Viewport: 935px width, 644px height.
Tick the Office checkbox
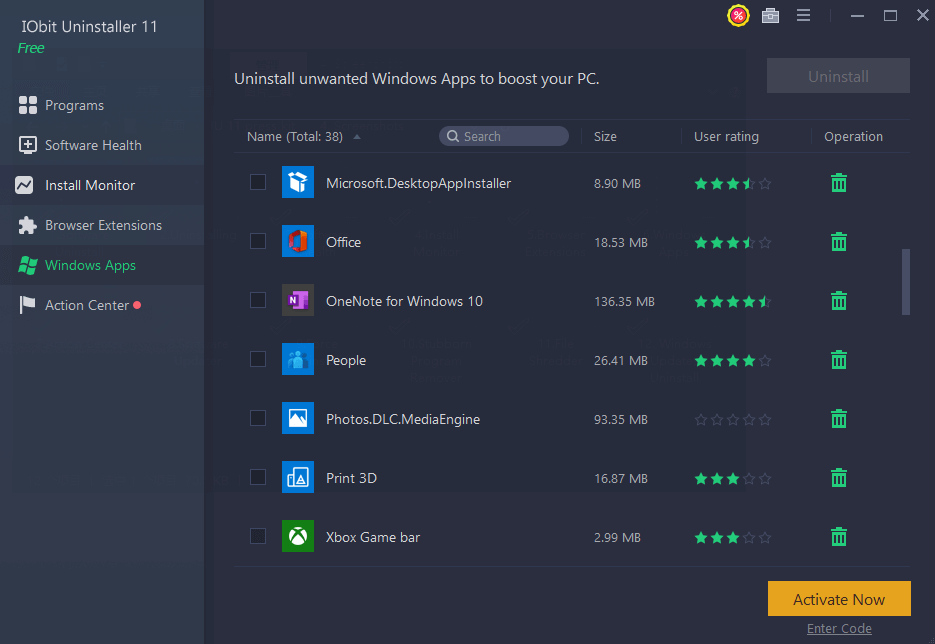click(258, 241)
